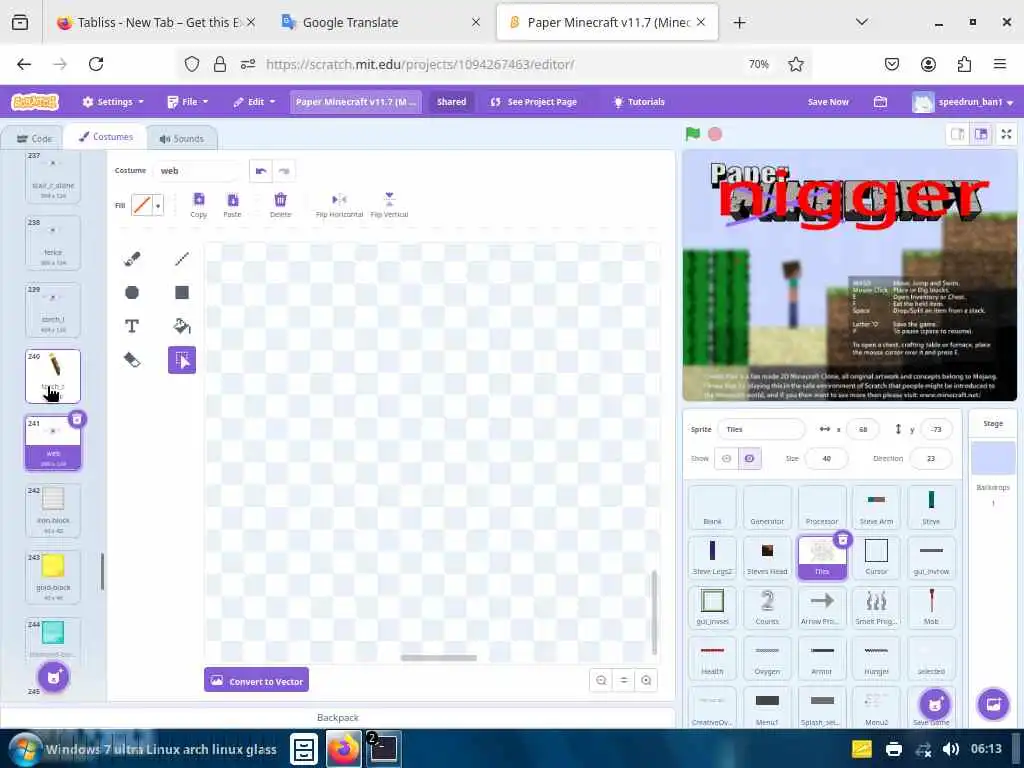Show the sprite using the open-eye button
The width and height of the screenshot is (1024, 768).
click(x=726, y=458)
